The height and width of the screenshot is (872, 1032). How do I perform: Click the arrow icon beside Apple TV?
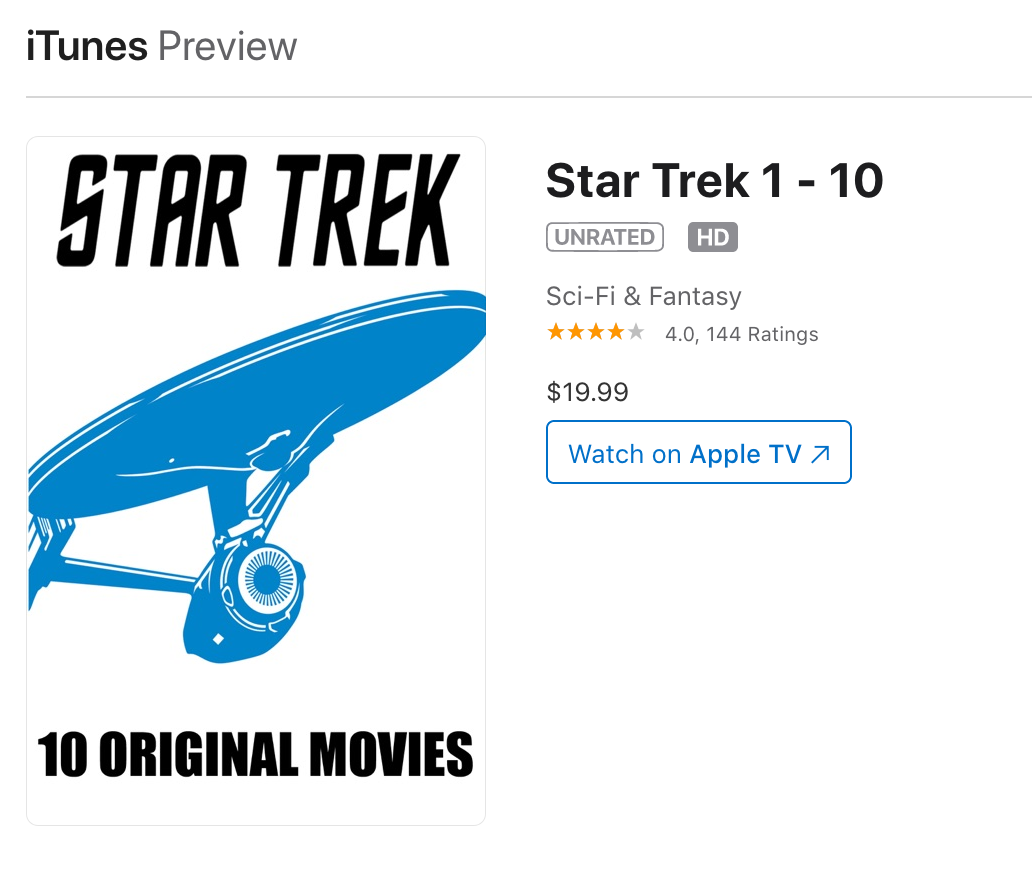821,454
